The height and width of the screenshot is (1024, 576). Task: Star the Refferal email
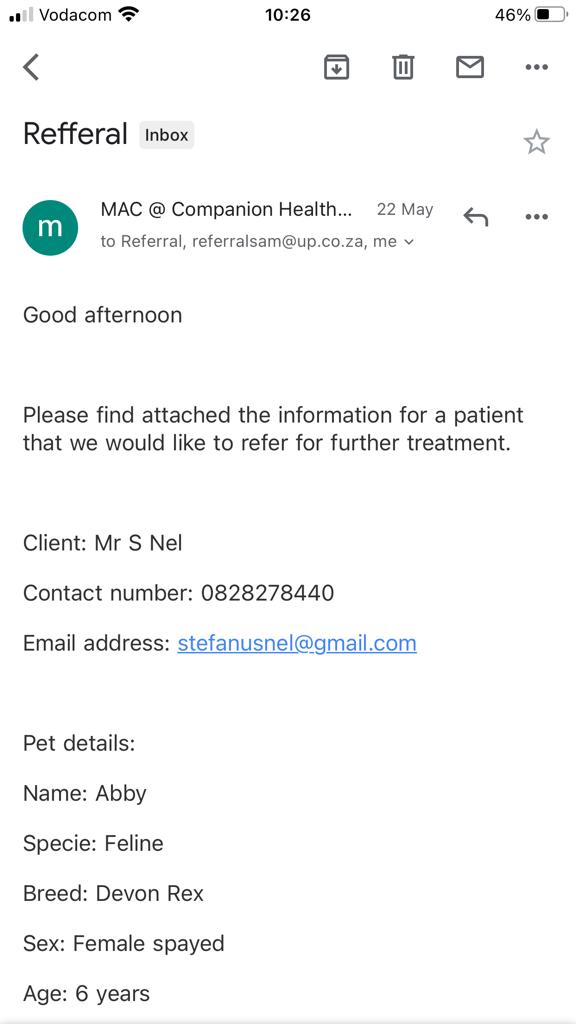537,142
